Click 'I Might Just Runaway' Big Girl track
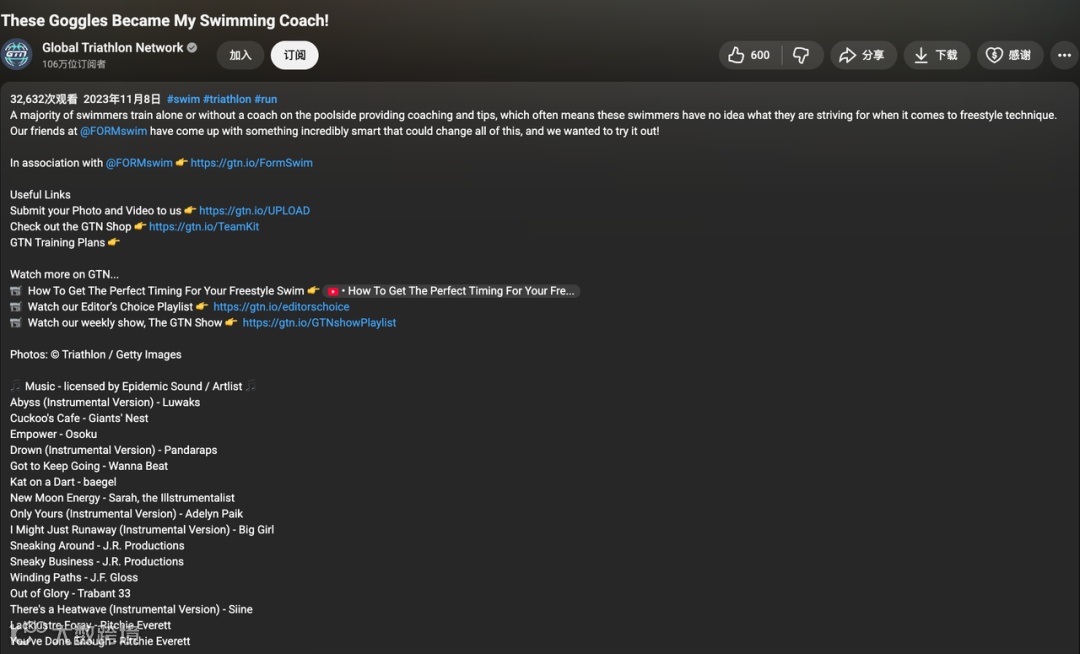The width and height of the screenshot is (1080, 654). tap(142, 529)
